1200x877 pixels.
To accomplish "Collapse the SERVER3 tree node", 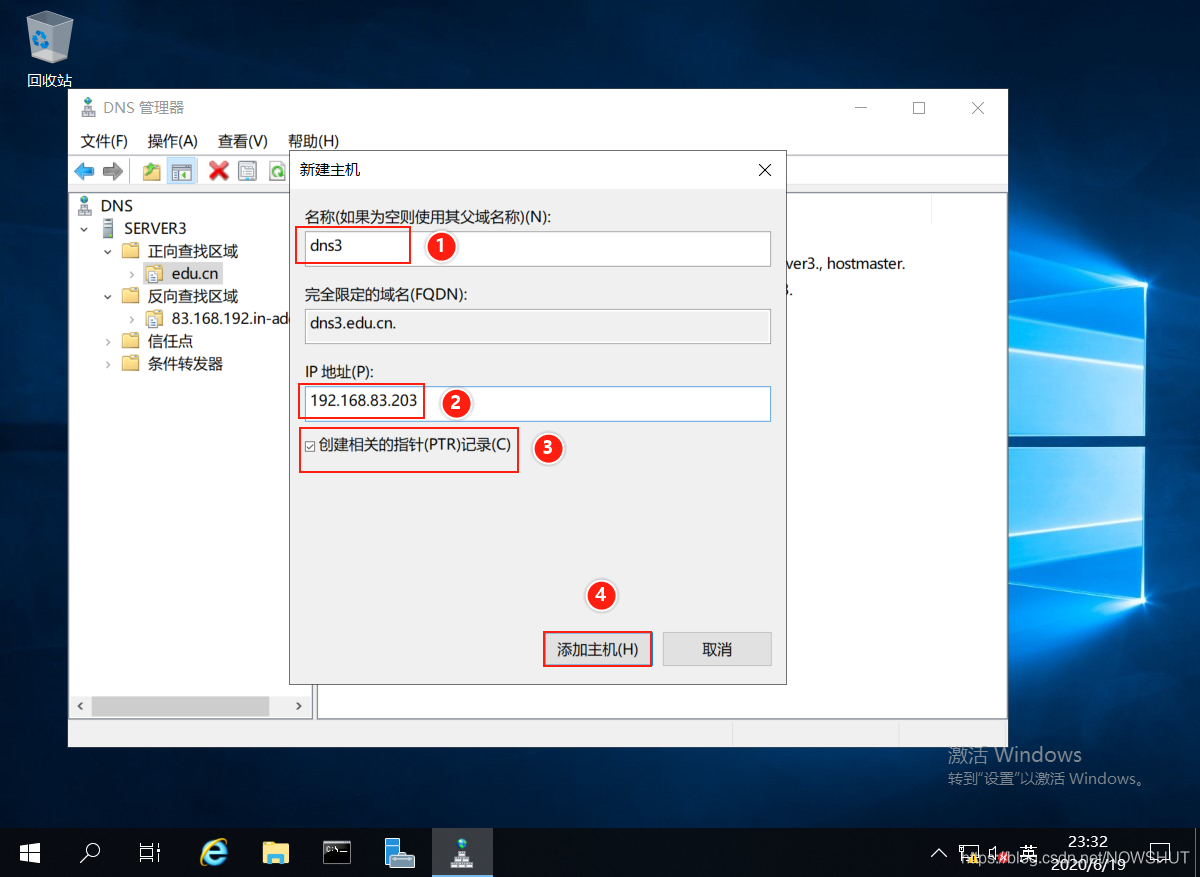I will tap(86, 228).
